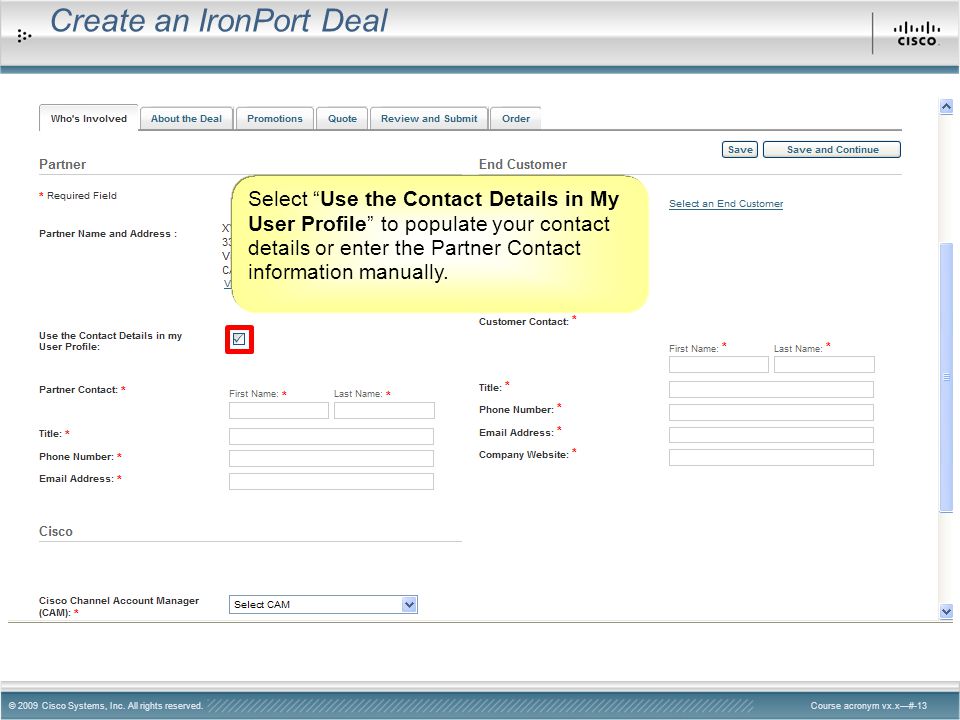
Task: Click the "Course acronym vx.x—#-13" footer text
Action: coord(869,706)
